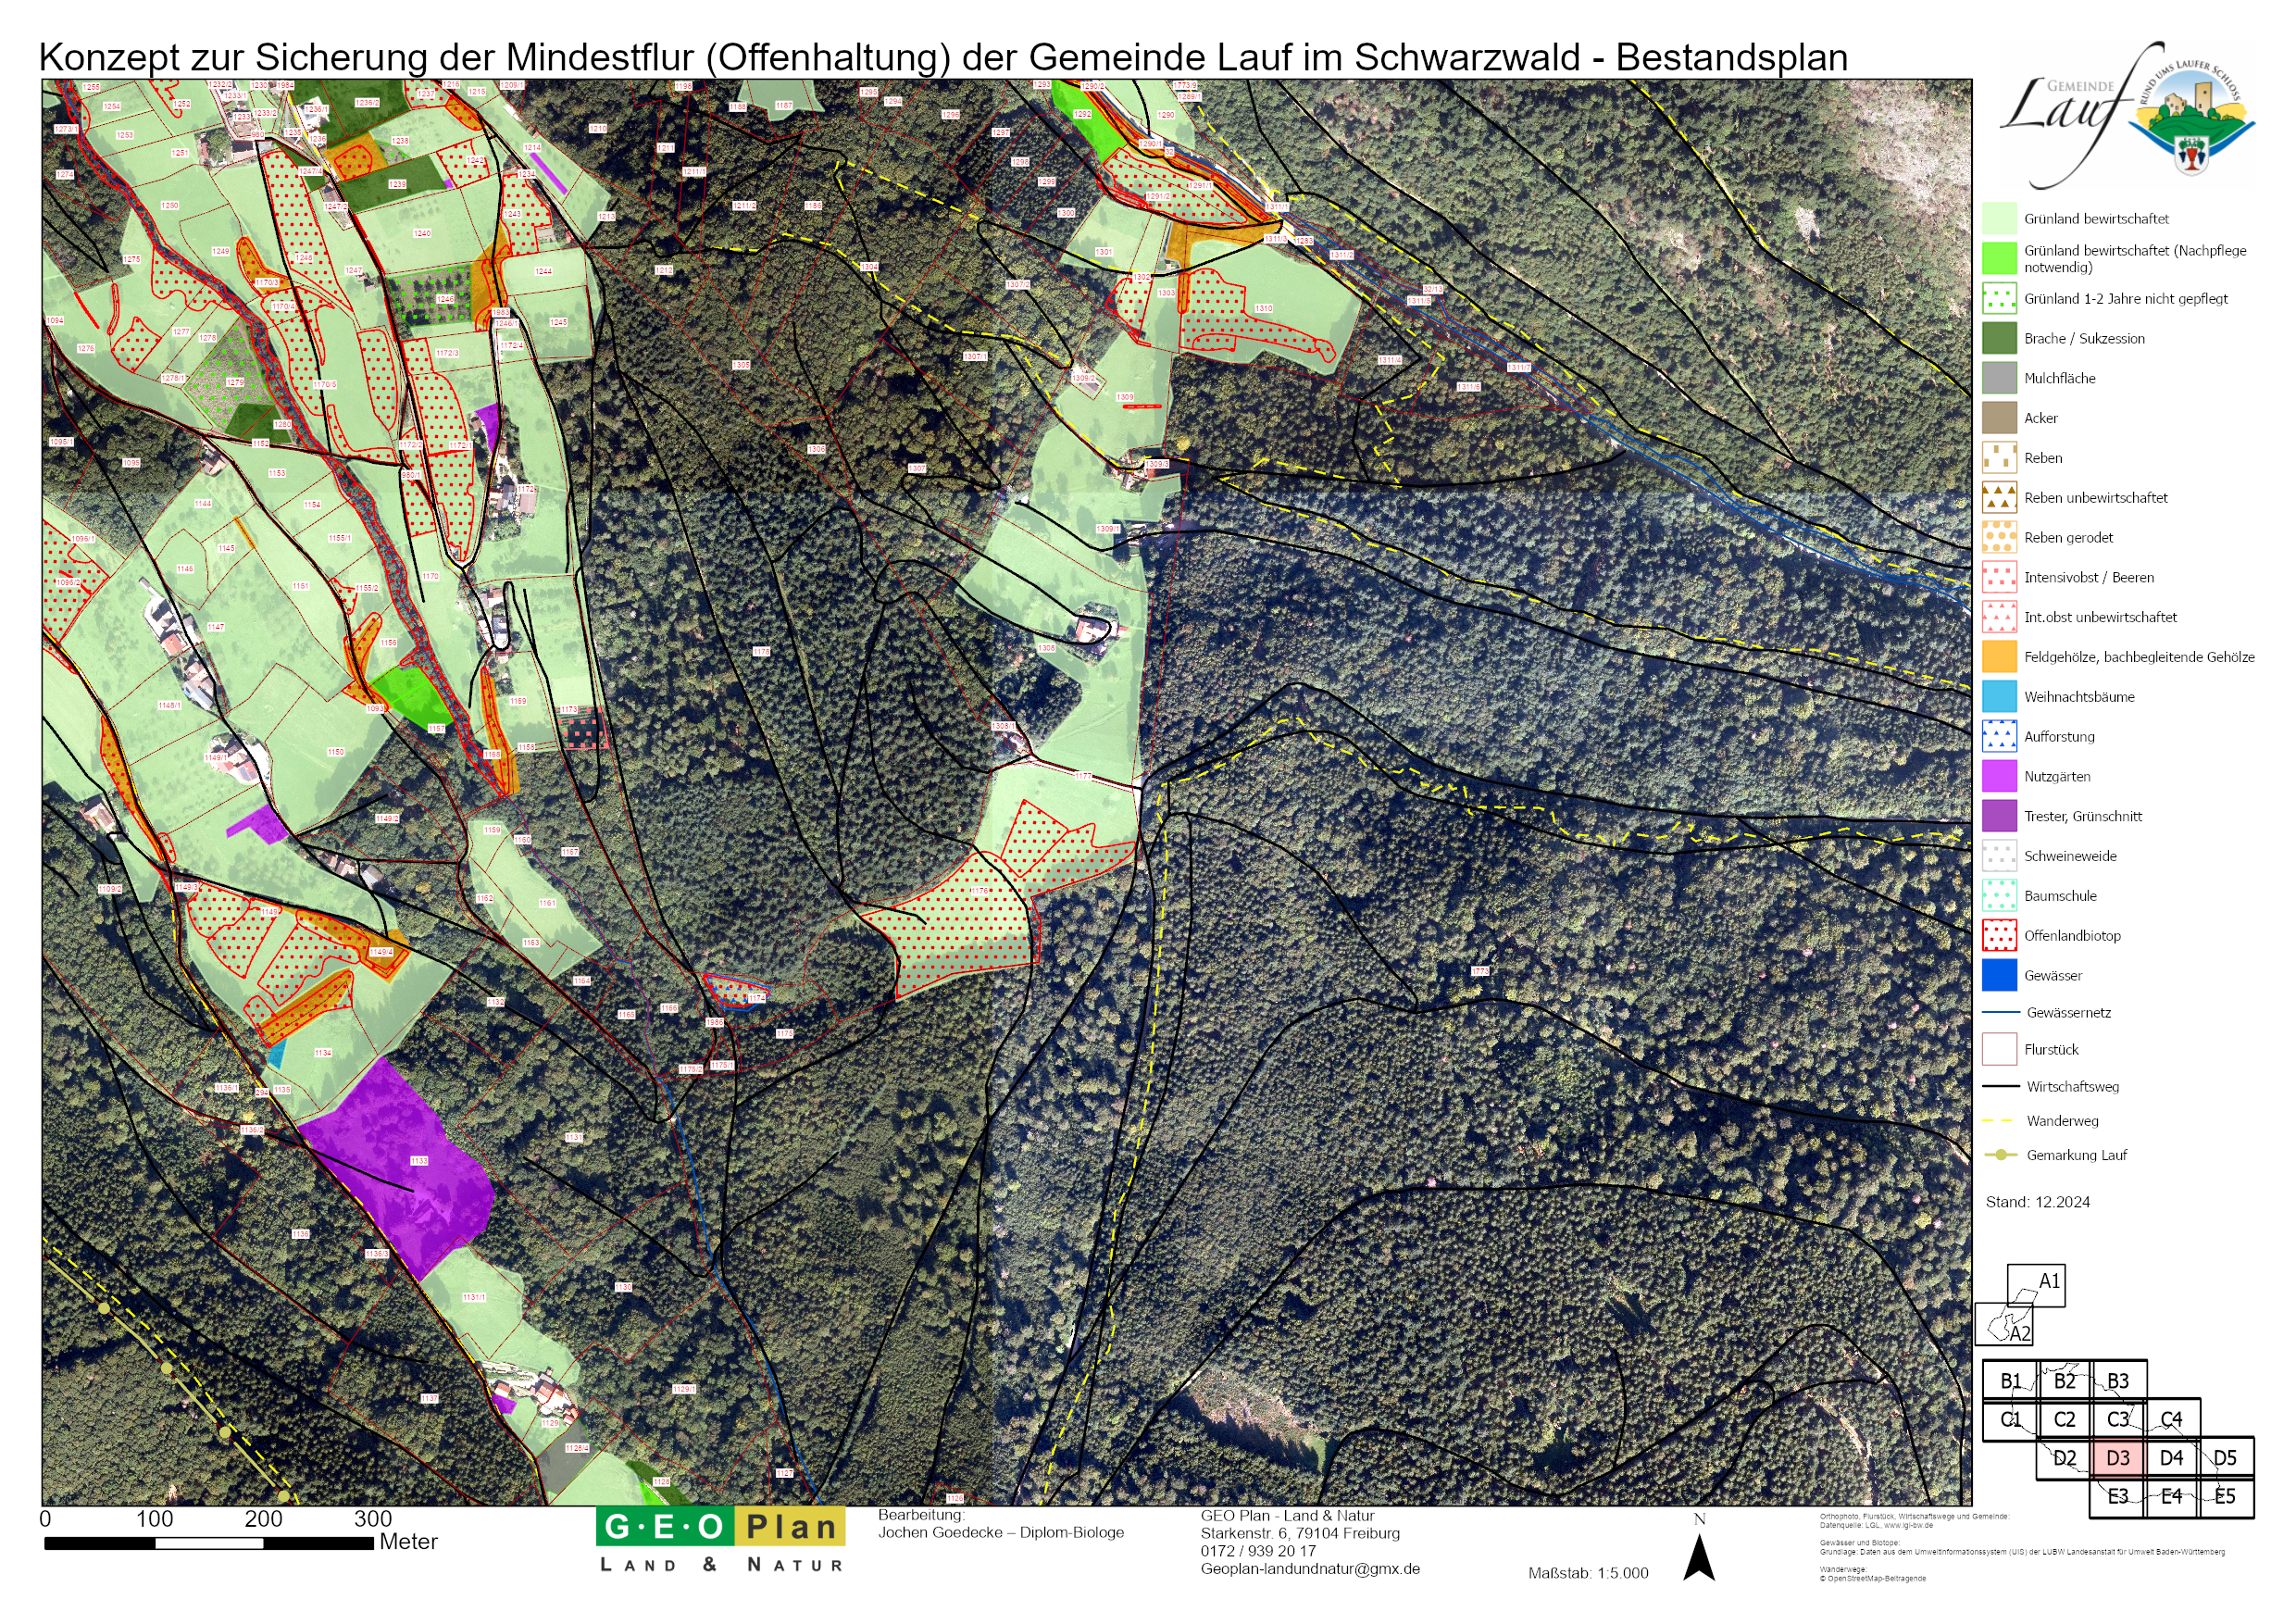
Task: Click the north arrow symbol
Action: (x=1698, y=1556)
